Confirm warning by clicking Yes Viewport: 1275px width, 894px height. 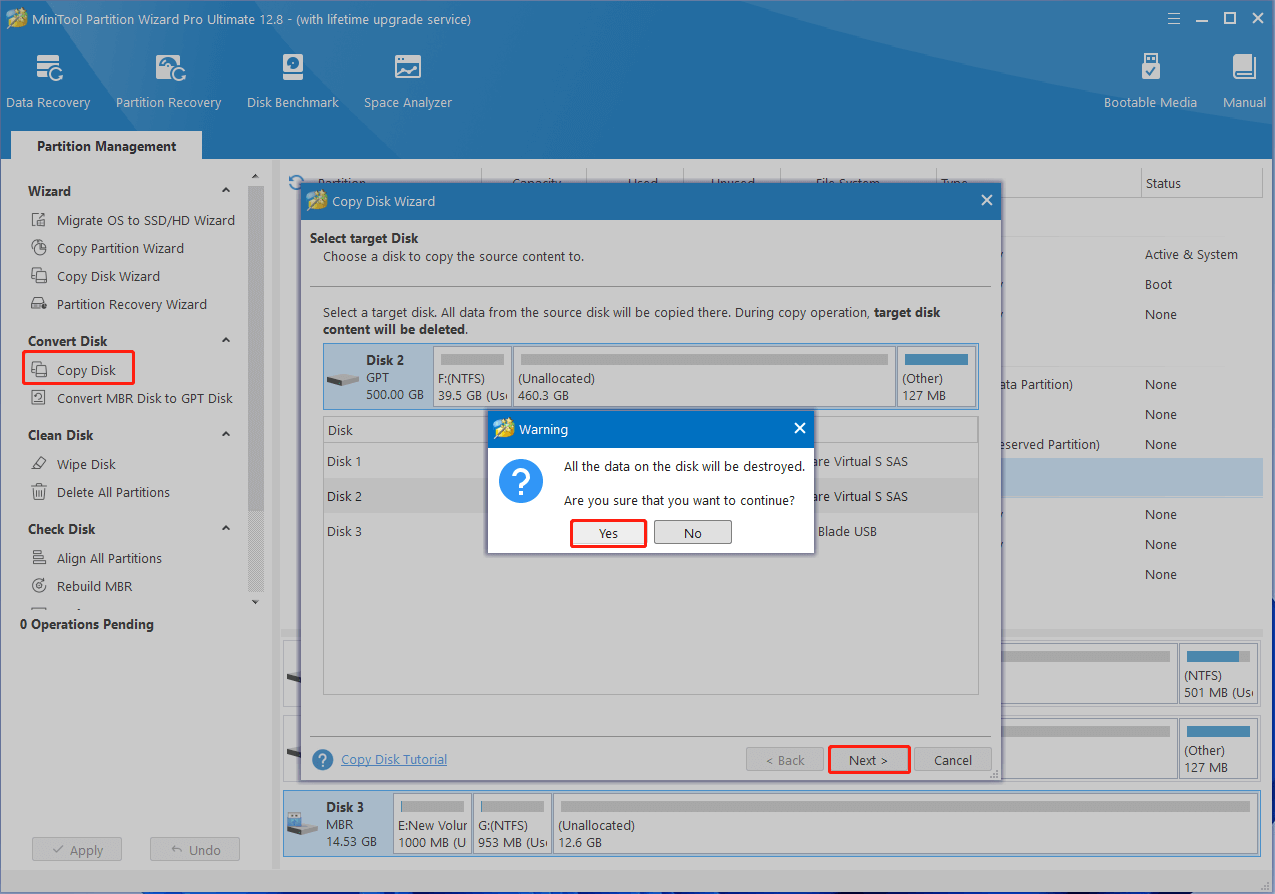608,533
